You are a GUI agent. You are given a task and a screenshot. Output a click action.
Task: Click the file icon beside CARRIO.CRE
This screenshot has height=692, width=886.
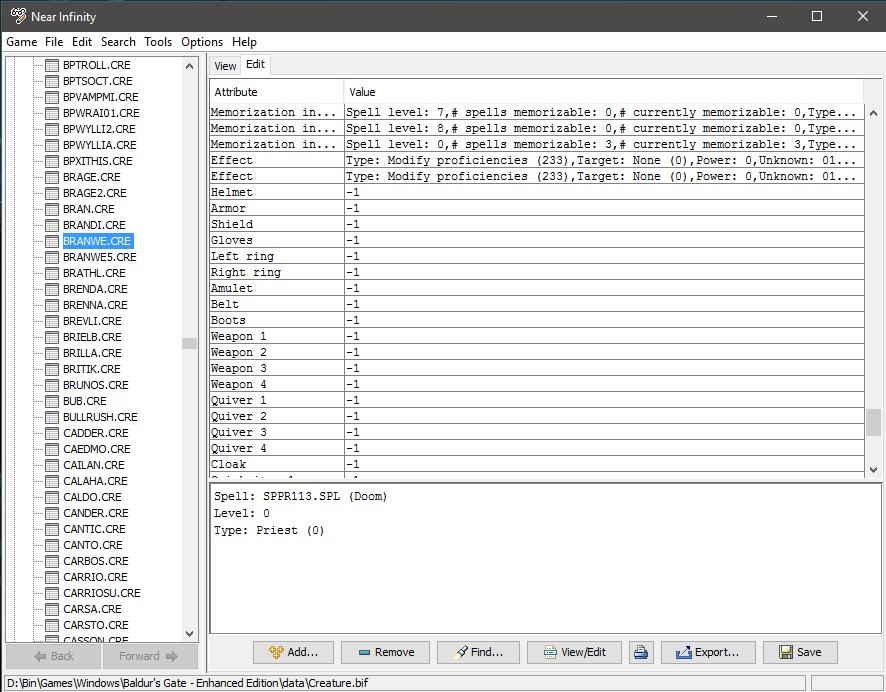[x=52, y=577]
